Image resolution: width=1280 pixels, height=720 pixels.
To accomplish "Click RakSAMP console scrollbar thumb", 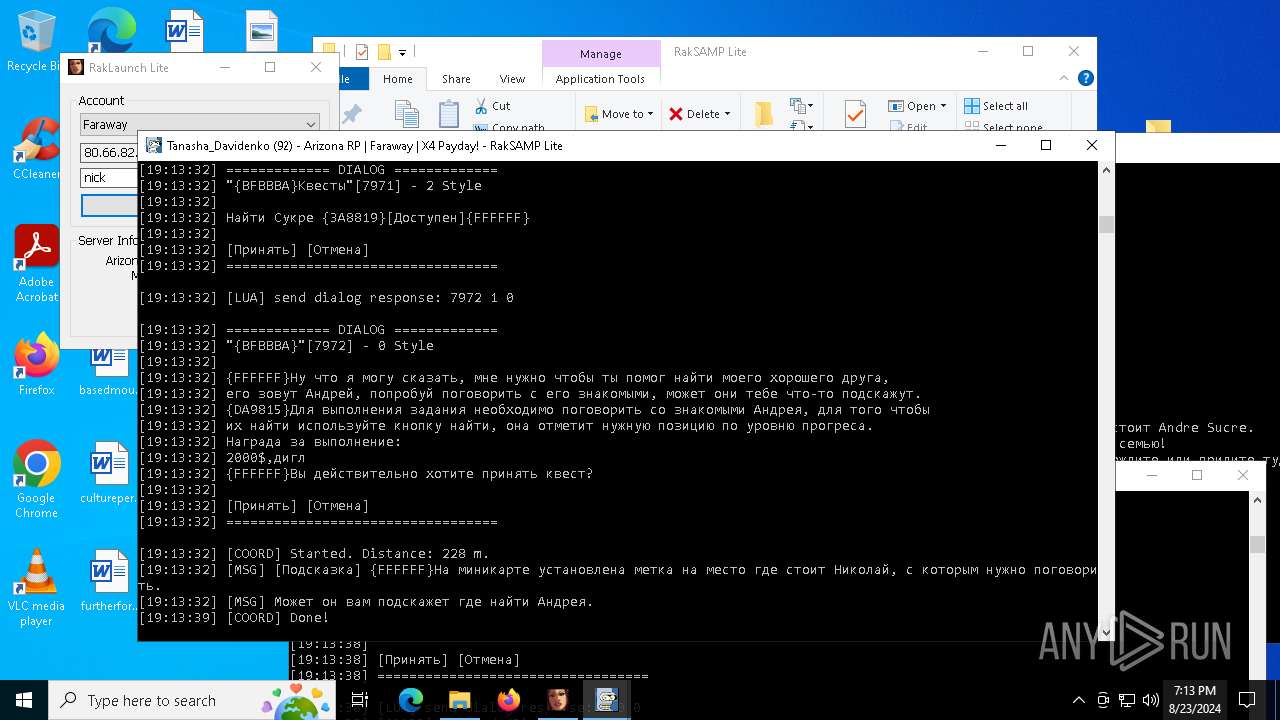I will 1106,225.
